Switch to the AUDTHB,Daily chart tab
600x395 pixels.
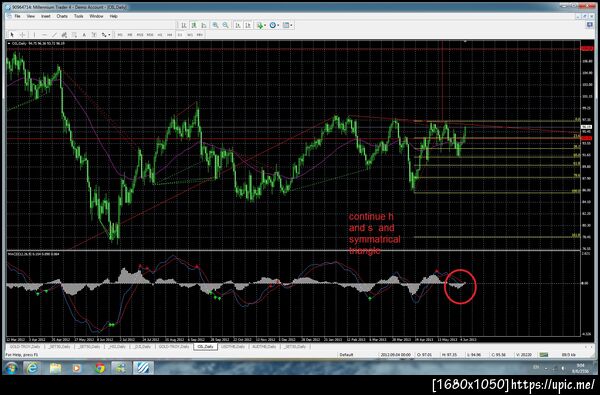point(264,347)
